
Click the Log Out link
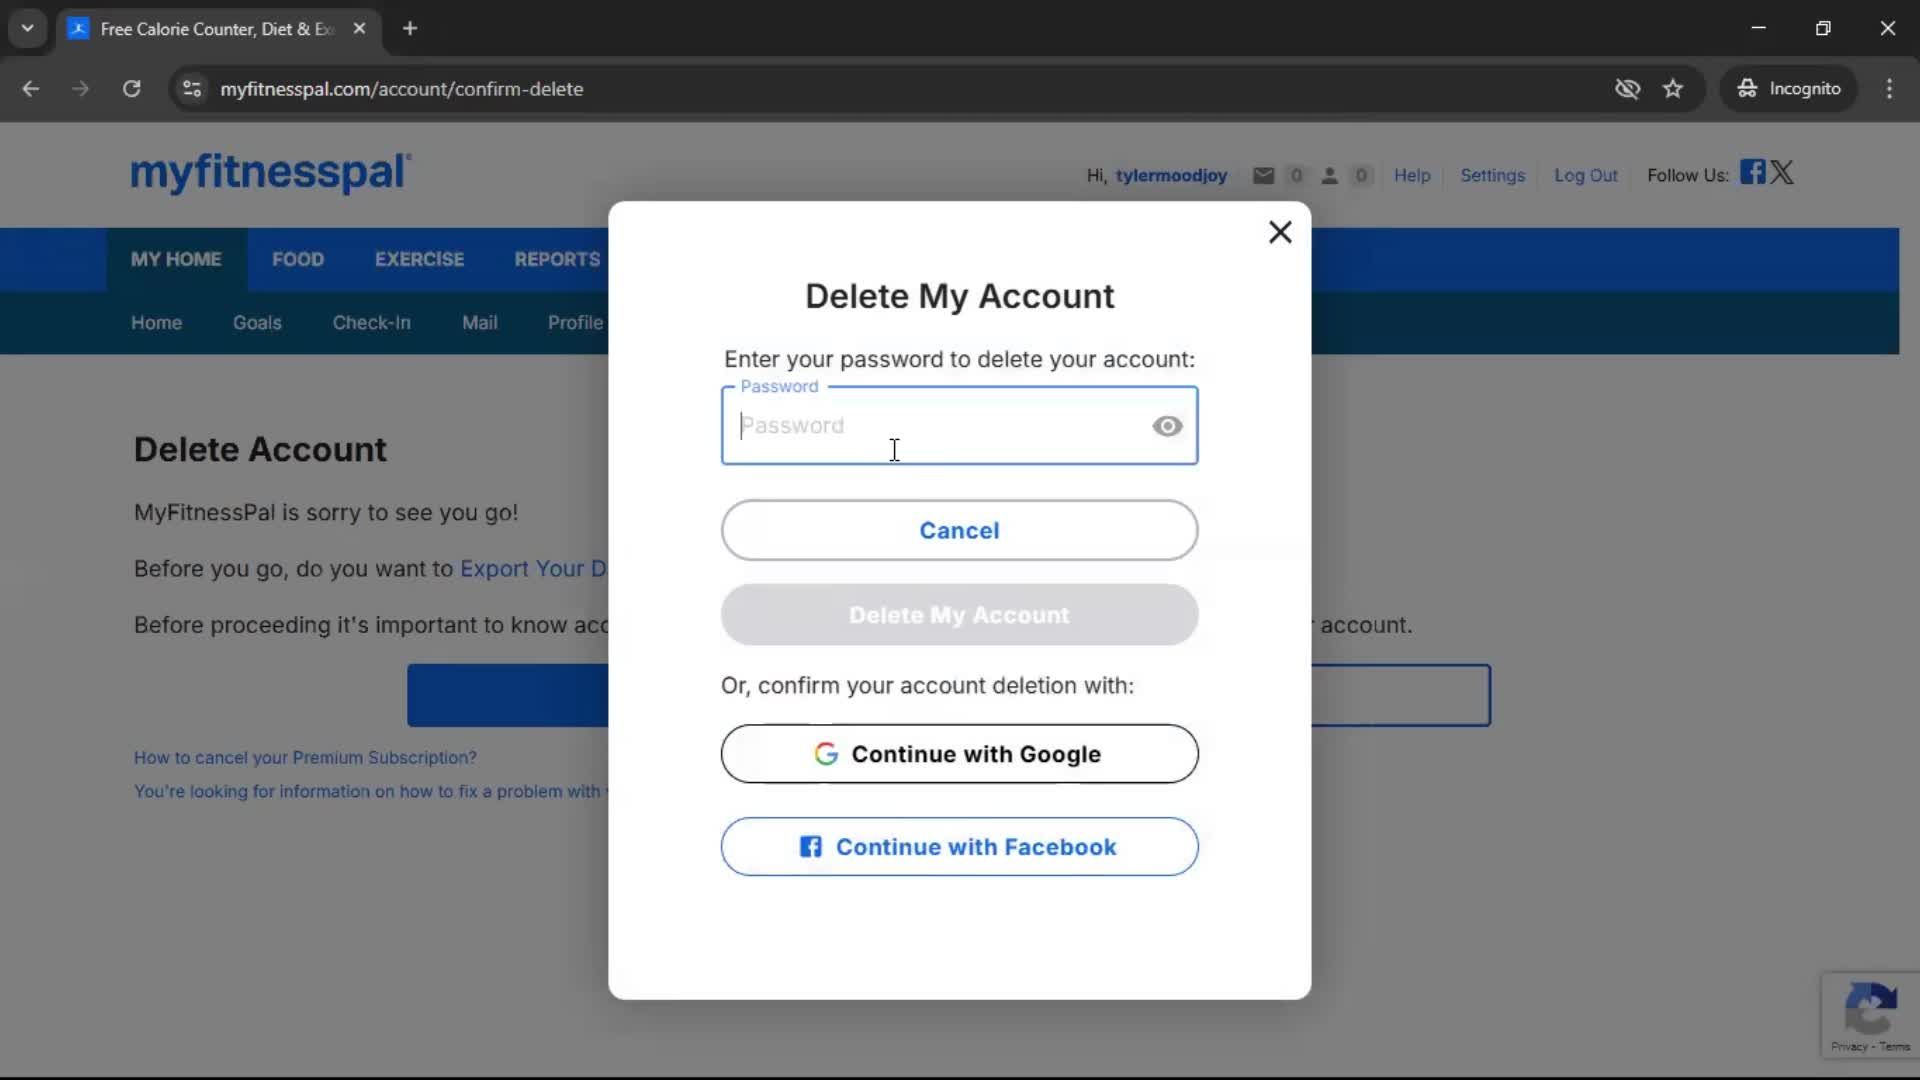(x=1585, y=176)
